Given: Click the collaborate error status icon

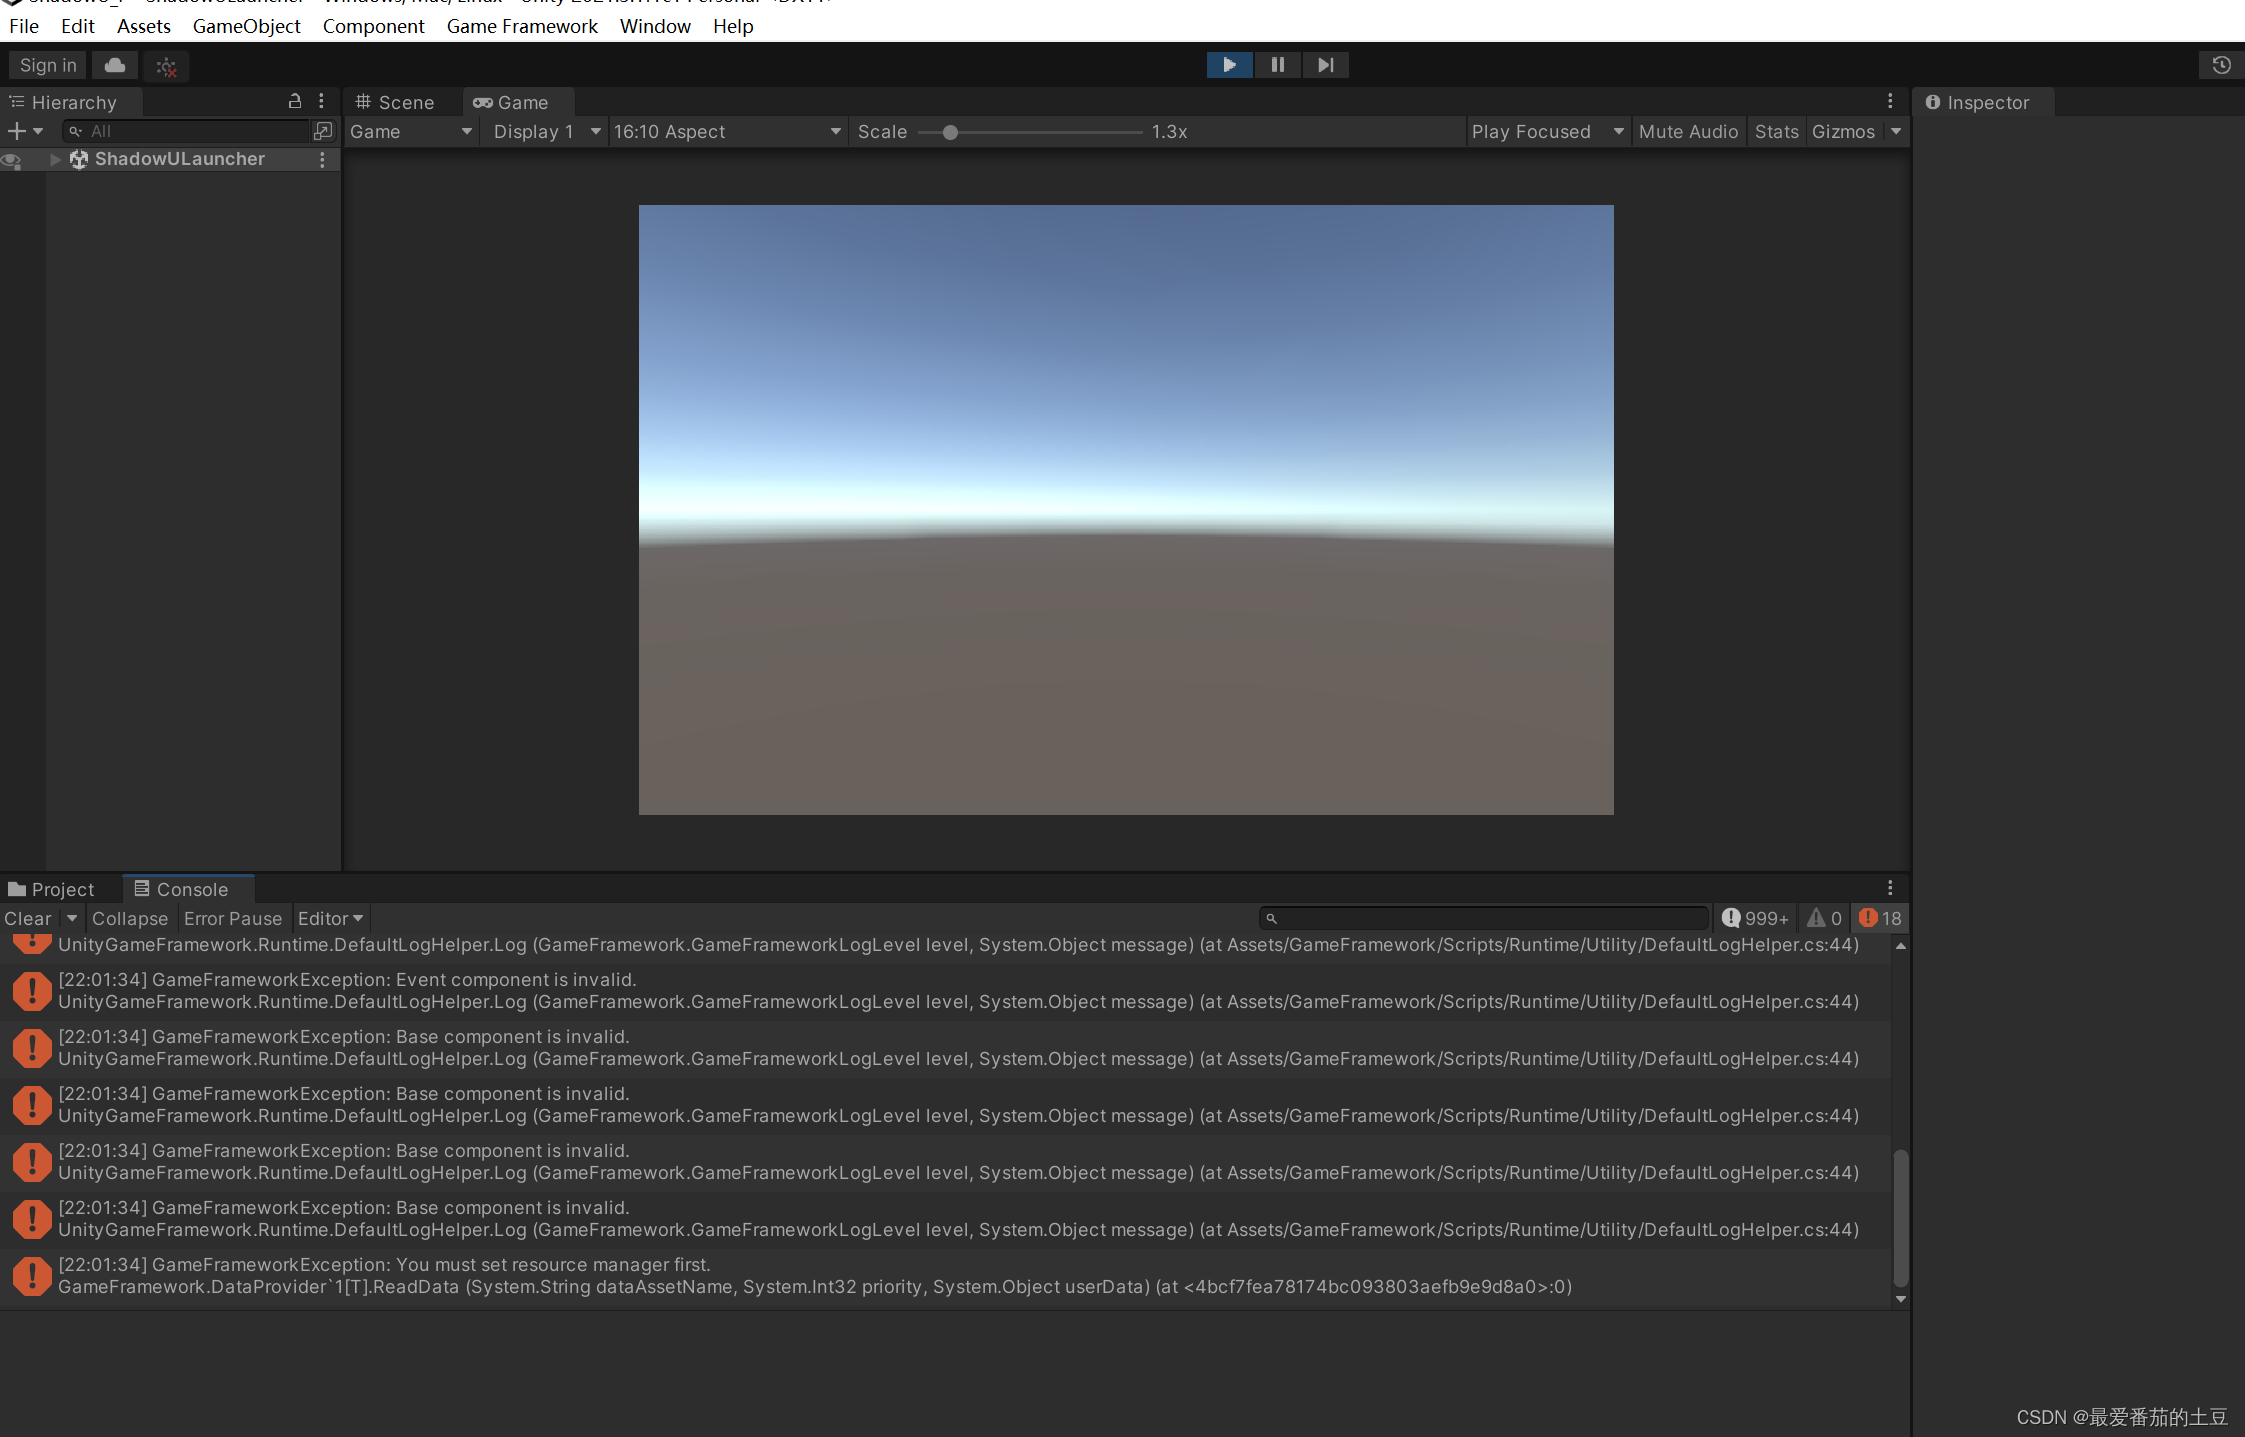Looking at the screenshot, I should [x=166, y=65].
